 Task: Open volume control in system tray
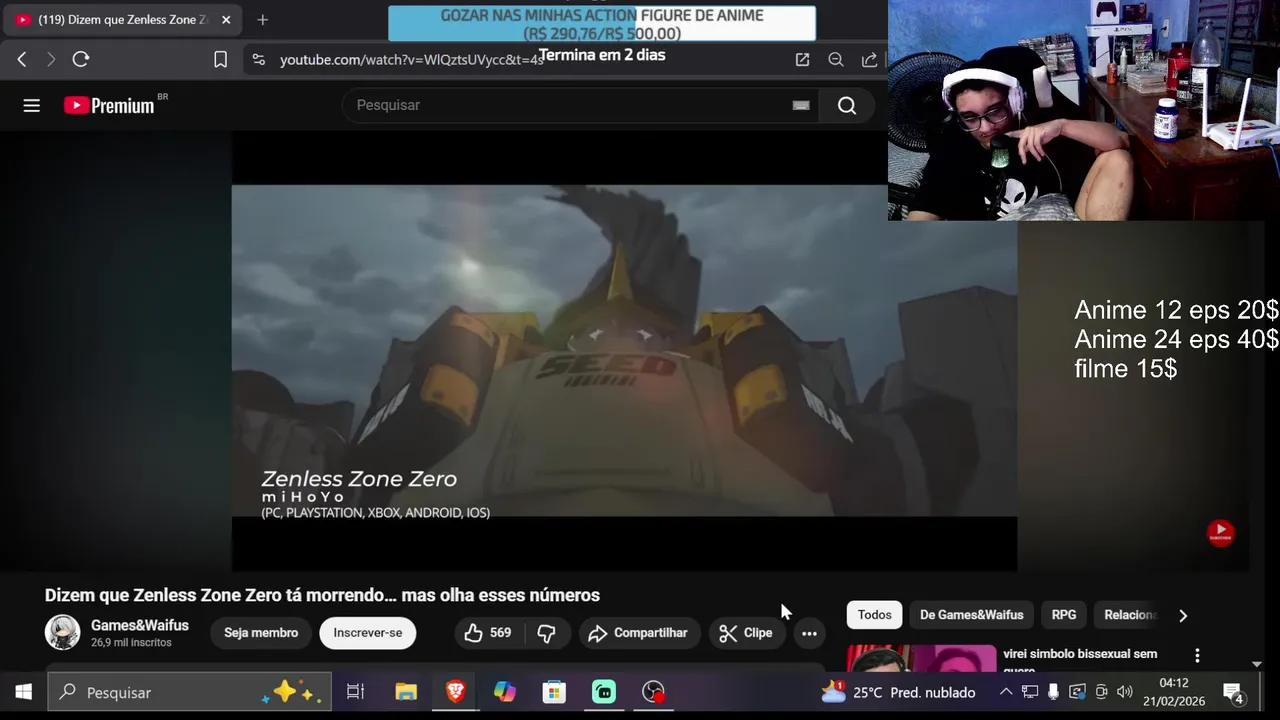[1125, 692]
